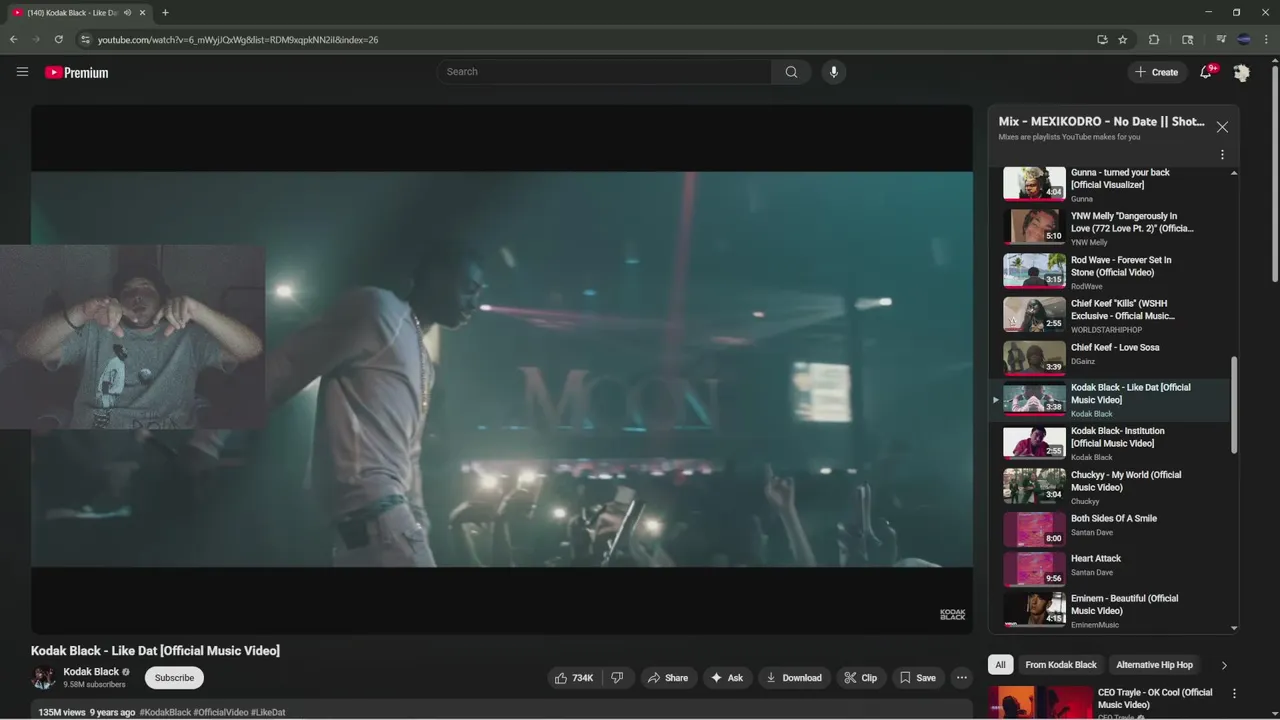The image size is (1280, 720).
Task: Open the account avatar menu
Action: [1241, 72]
